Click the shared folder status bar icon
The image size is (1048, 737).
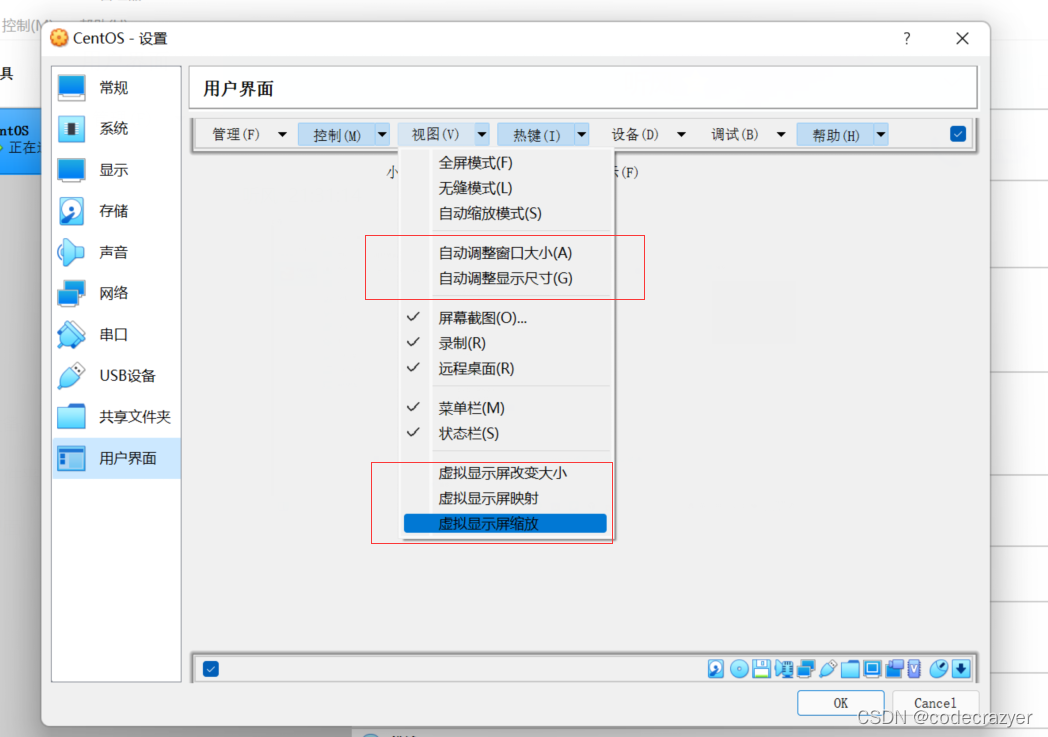[x=850, y=669]
